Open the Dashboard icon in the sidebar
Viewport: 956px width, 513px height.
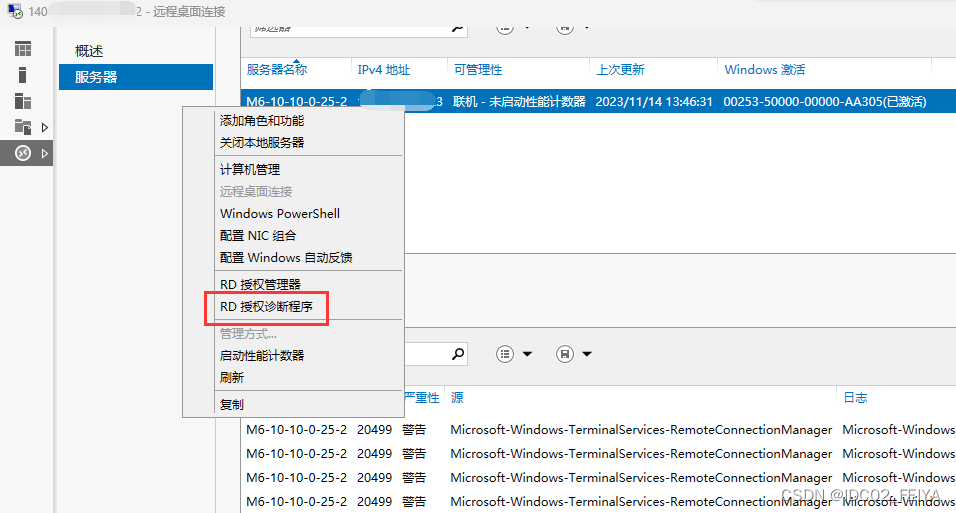23,49
